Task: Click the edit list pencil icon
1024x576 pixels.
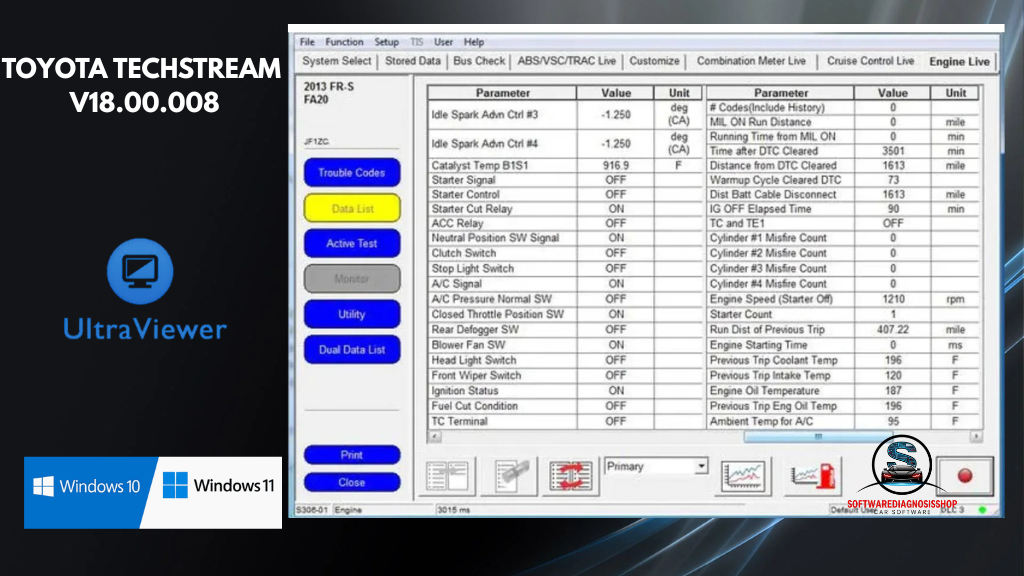Action: (x=512, y=475)
